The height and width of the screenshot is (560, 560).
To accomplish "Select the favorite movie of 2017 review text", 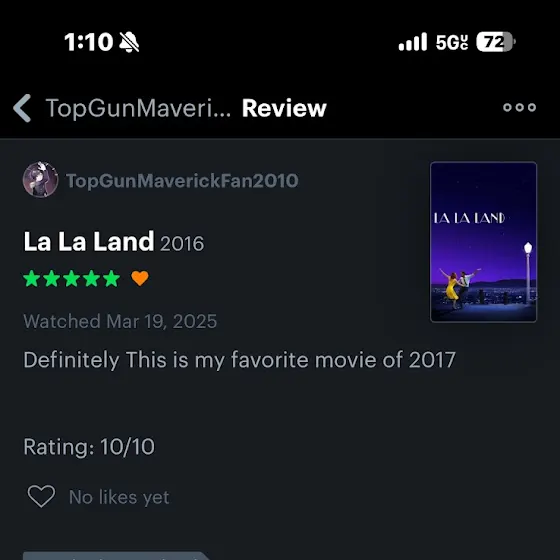I will 343,359.
